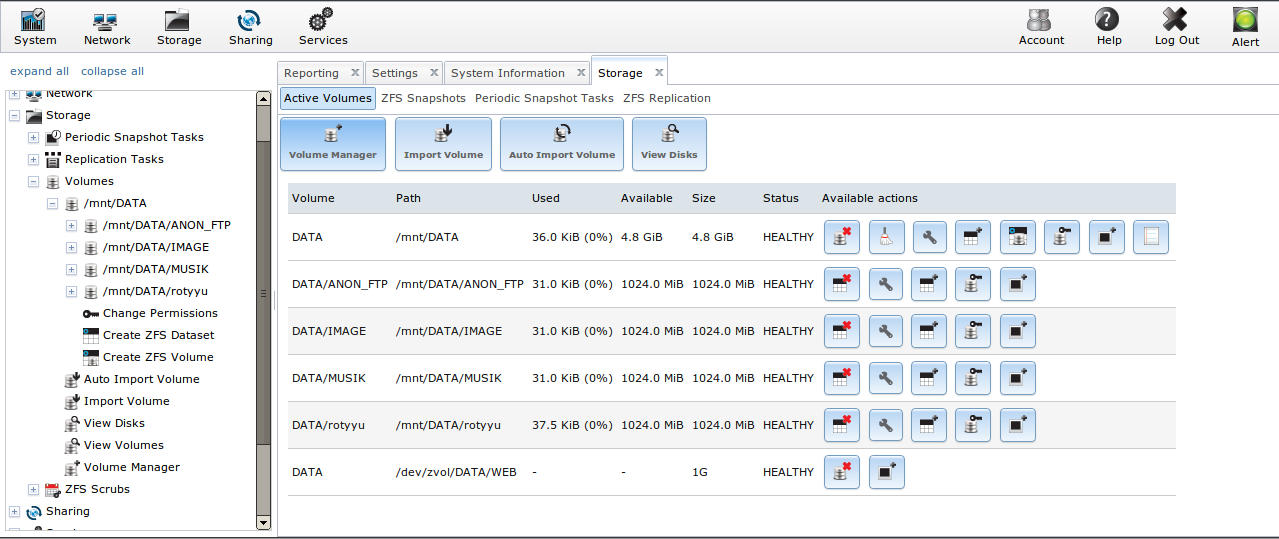Switch to the System Information tab
The width and height of the screenshot is (1279, 539).
click(508, 73)
